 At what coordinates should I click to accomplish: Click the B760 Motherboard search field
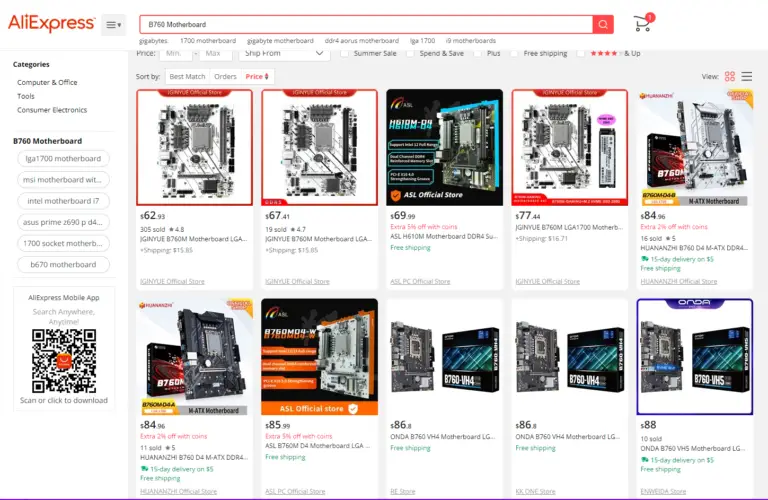coord(366,24)
